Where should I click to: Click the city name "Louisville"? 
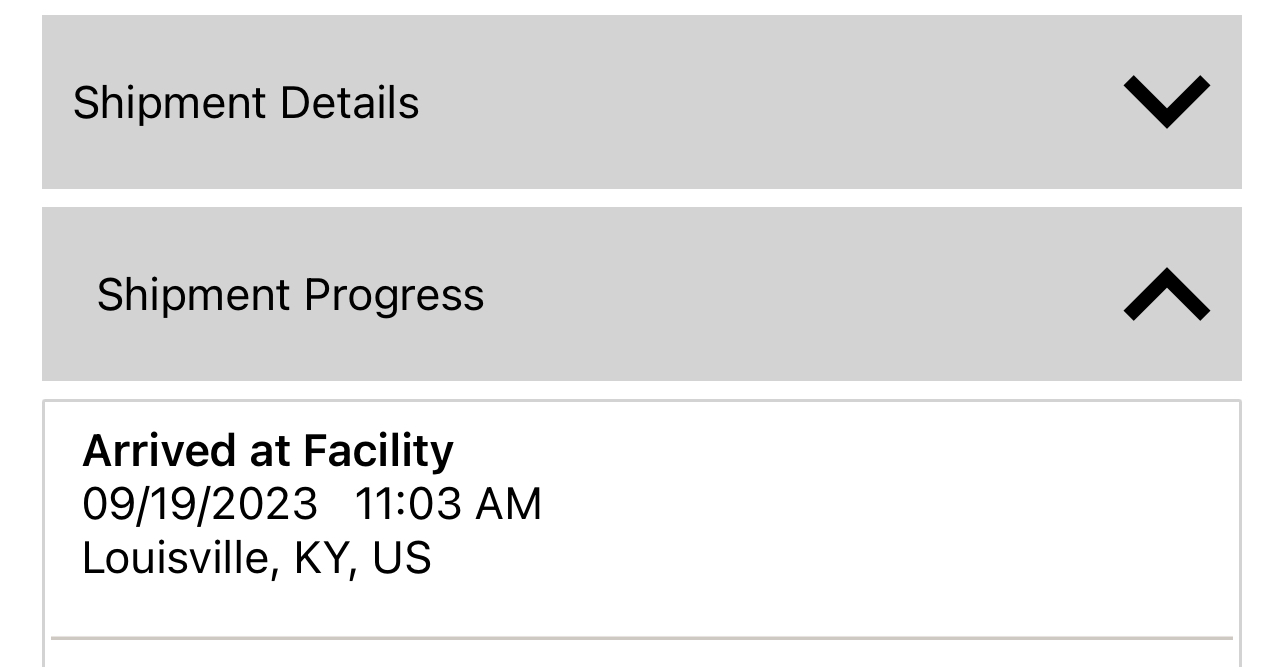click(175, 558)
